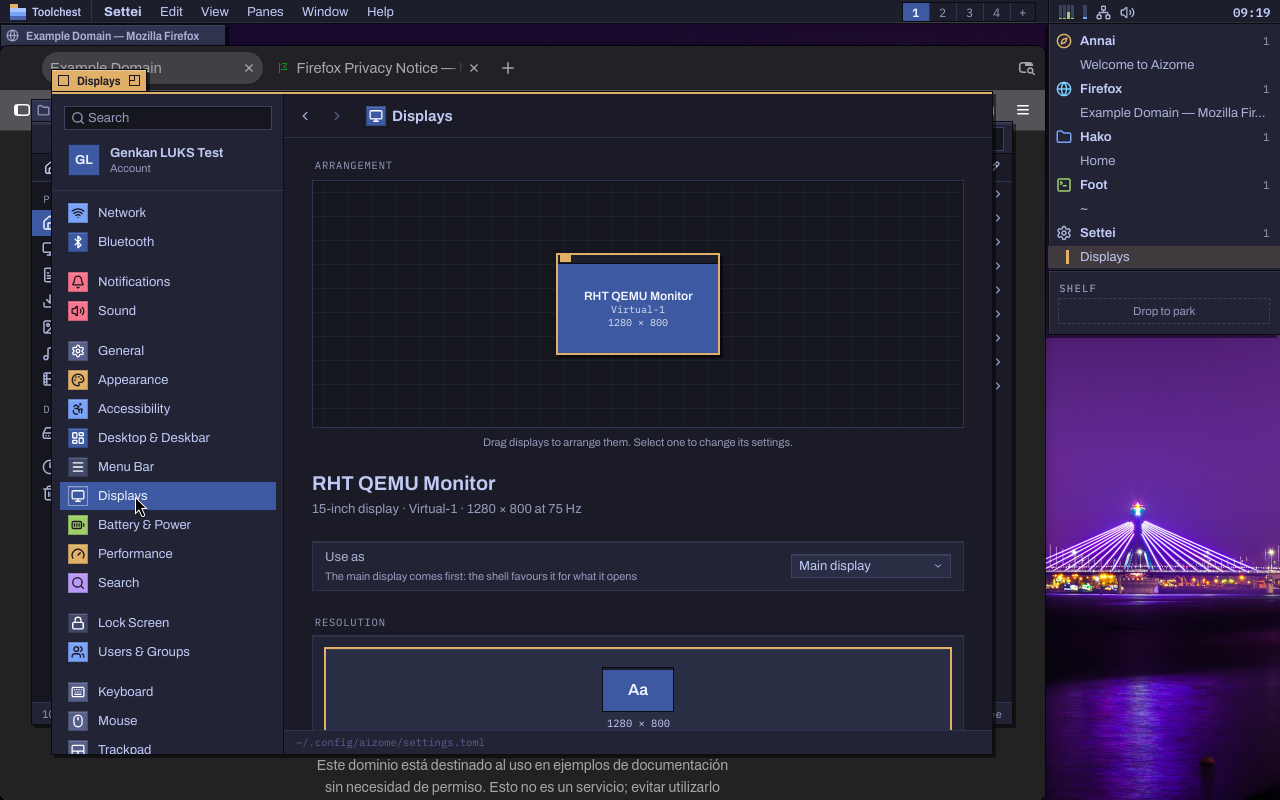Image resolution: width=1280 pixels, height=800 pixels.
Task: Open the Bluetooth settings icon
Action: tap(78, 242)
